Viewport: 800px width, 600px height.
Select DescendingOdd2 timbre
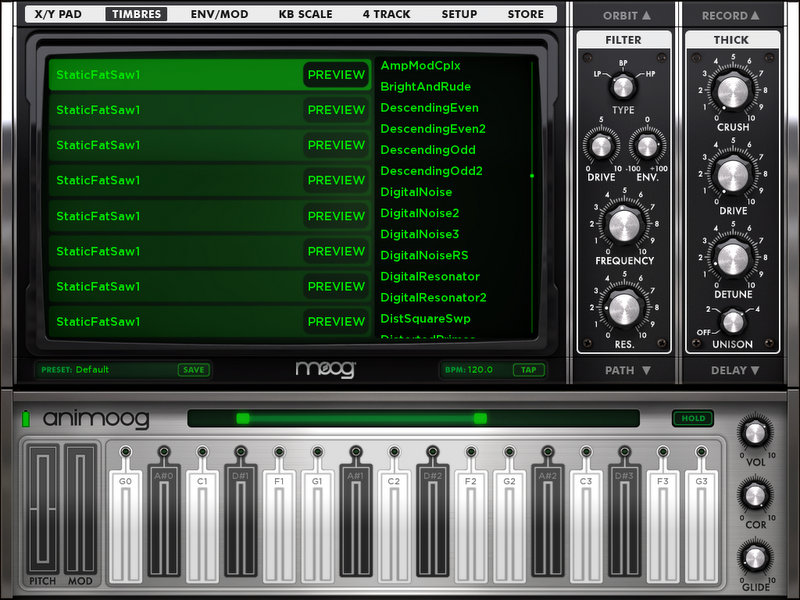(432, 171)
